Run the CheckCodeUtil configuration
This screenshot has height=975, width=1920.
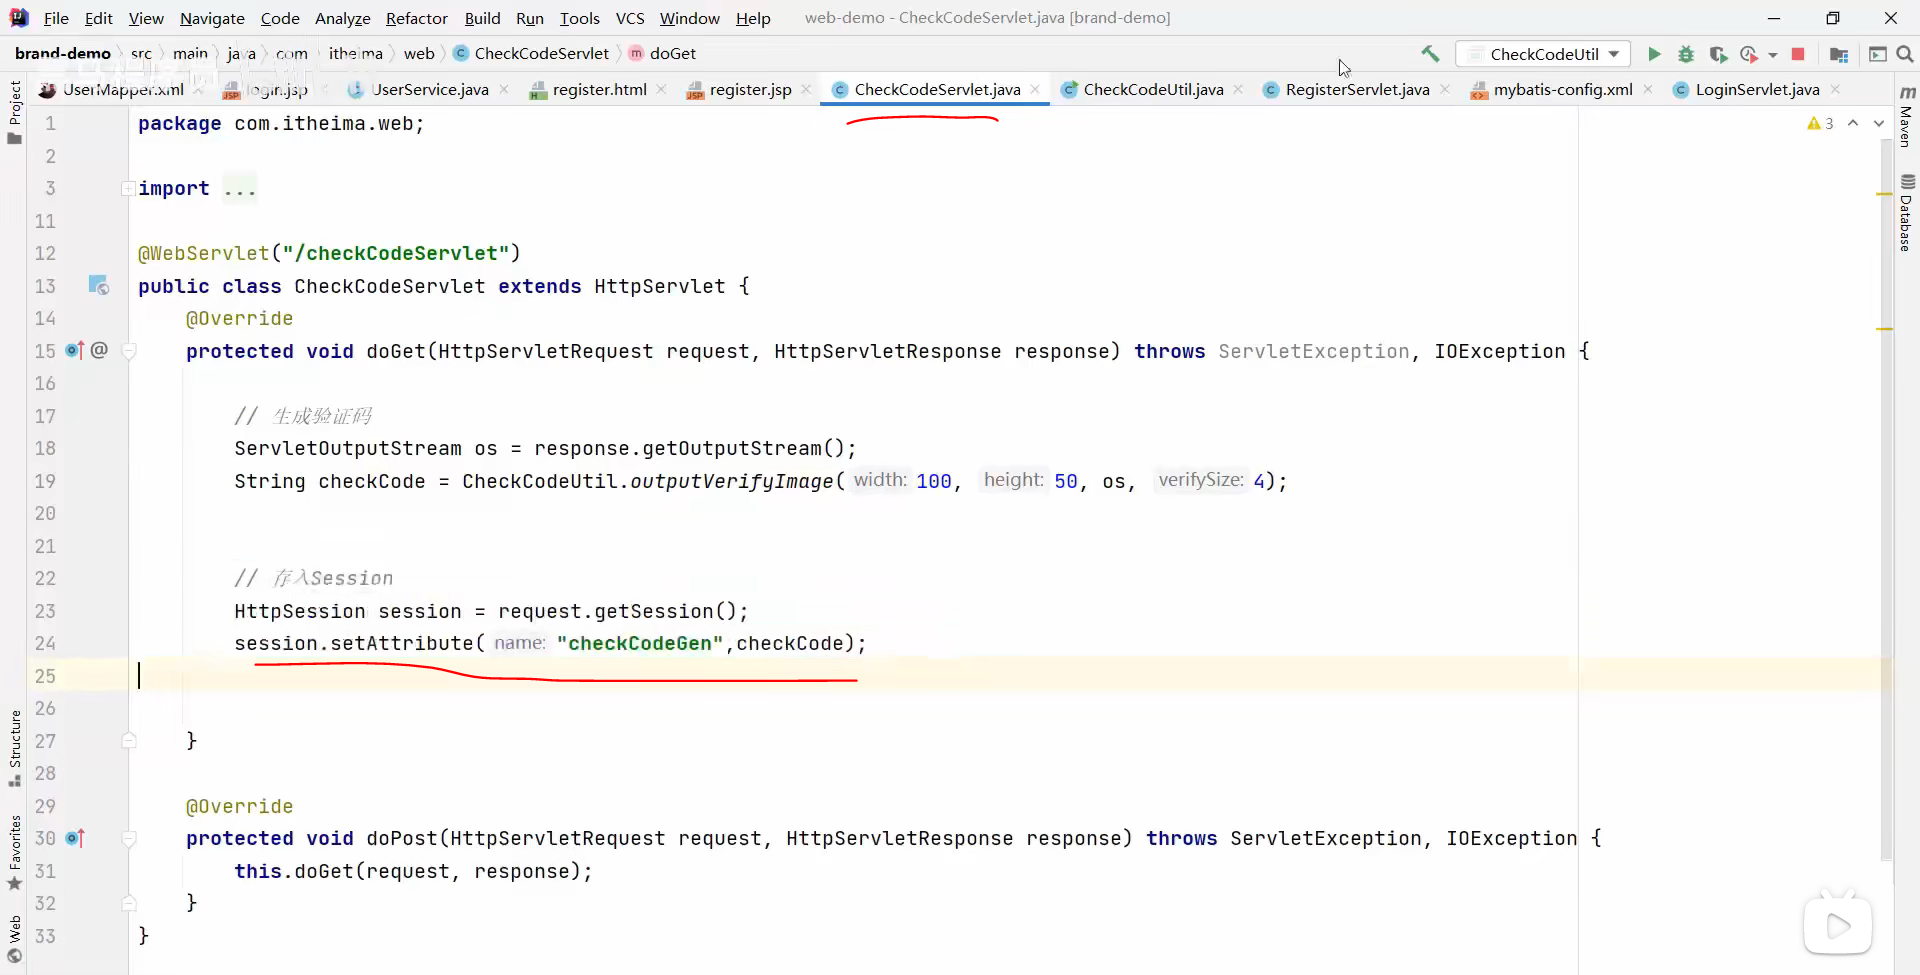click(x=1654, y=54)
